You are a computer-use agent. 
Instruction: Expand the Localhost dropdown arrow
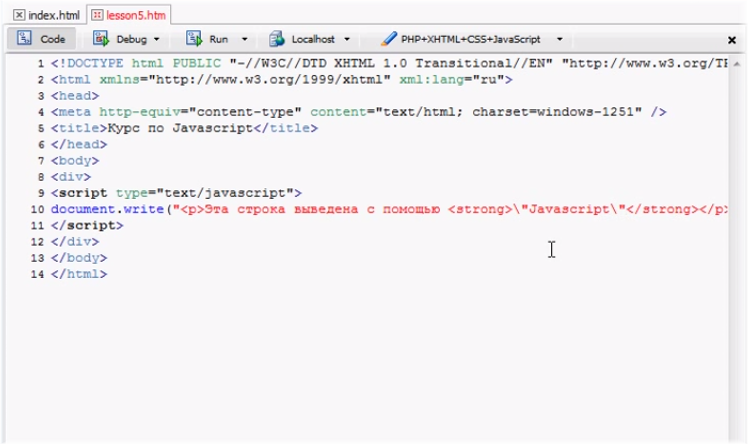pyautogui.click(x=347, y=40)
